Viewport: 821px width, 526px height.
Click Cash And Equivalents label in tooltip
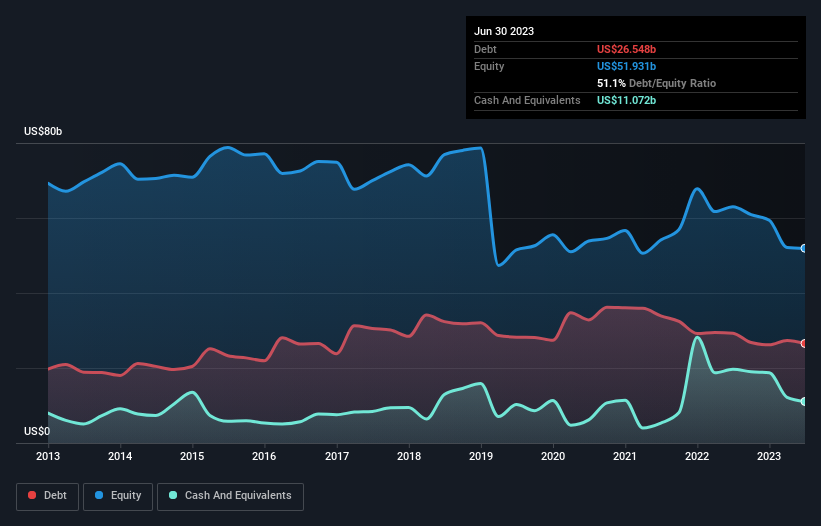[527, 100]
